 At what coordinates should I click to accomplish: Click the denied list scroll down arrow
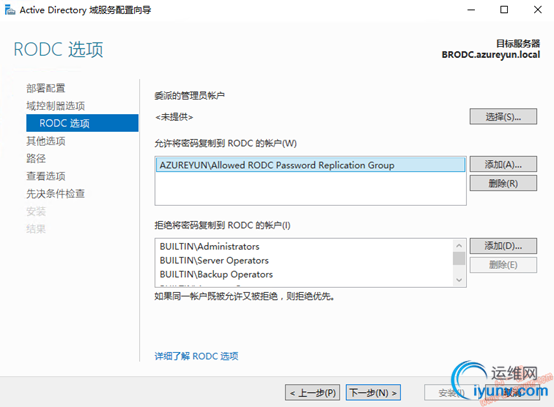click(x=459, y=280)
